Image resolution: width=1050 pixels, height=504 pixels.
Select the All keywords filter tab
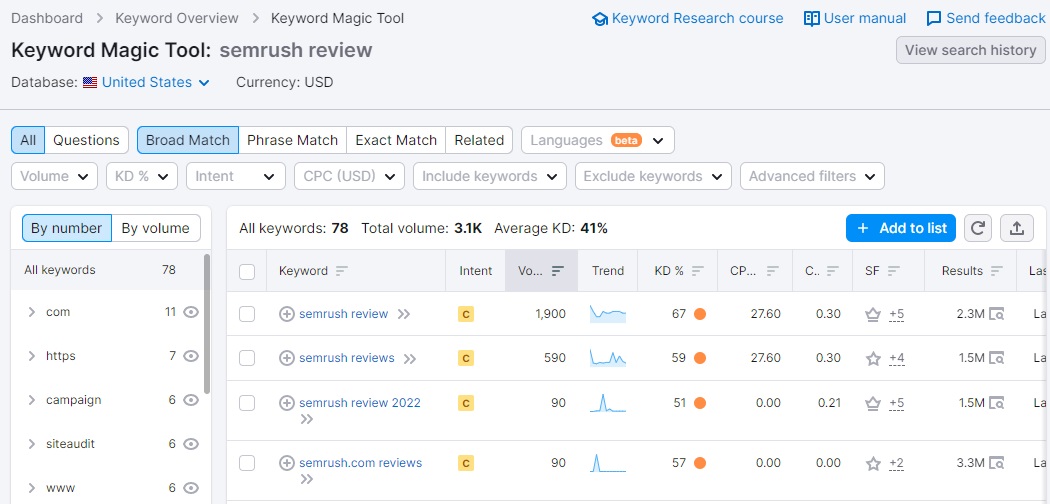[x=28, y=141]
